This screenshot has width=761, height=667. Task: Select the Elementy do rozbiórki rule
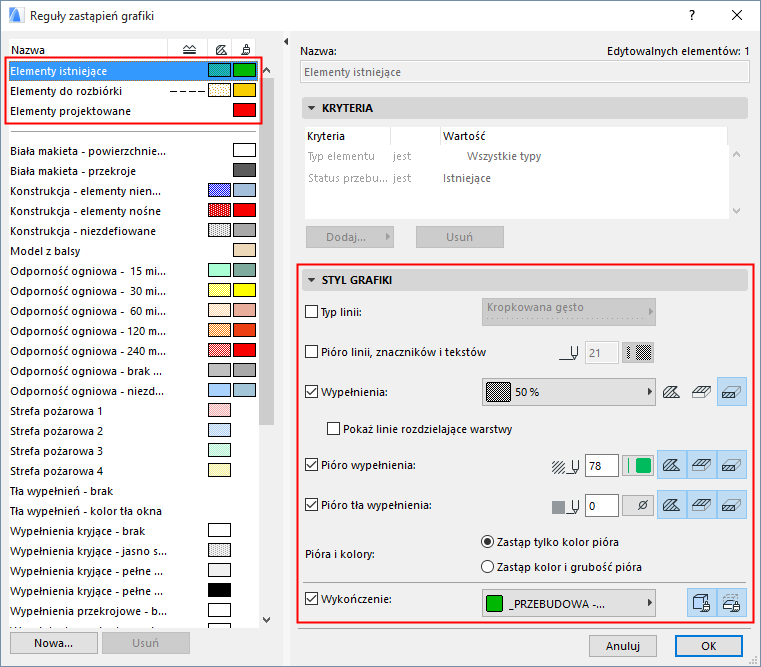click(132, 91)
